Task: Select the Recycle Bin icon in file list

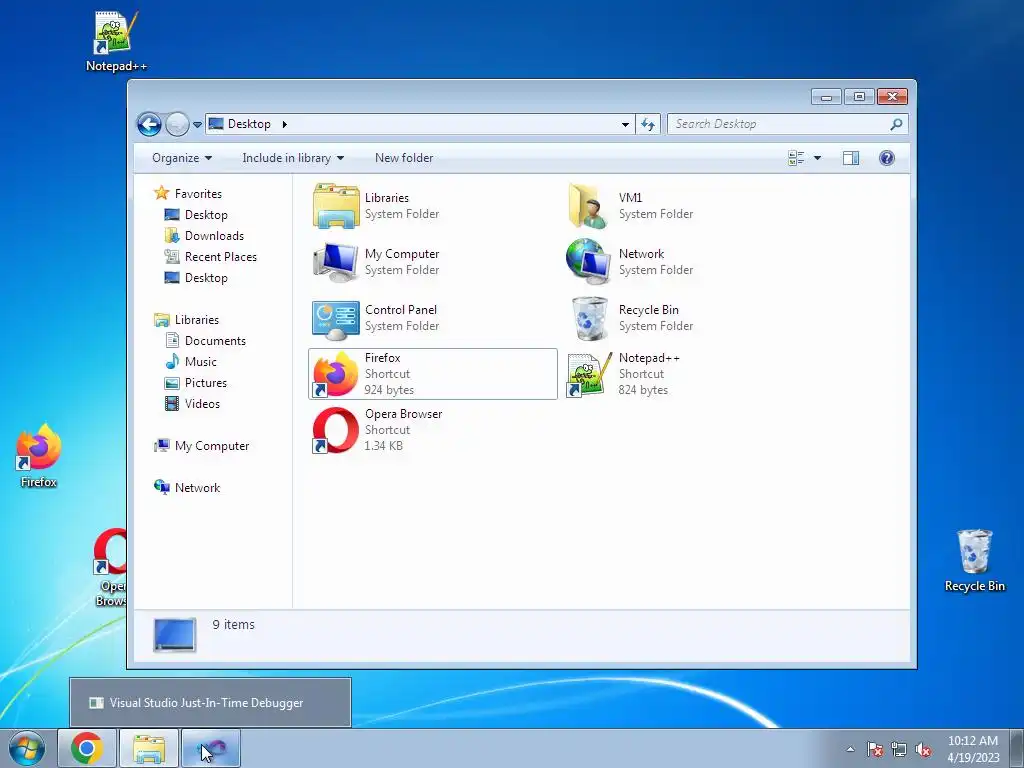Action: pyautogui.click(x=590, y=318)
